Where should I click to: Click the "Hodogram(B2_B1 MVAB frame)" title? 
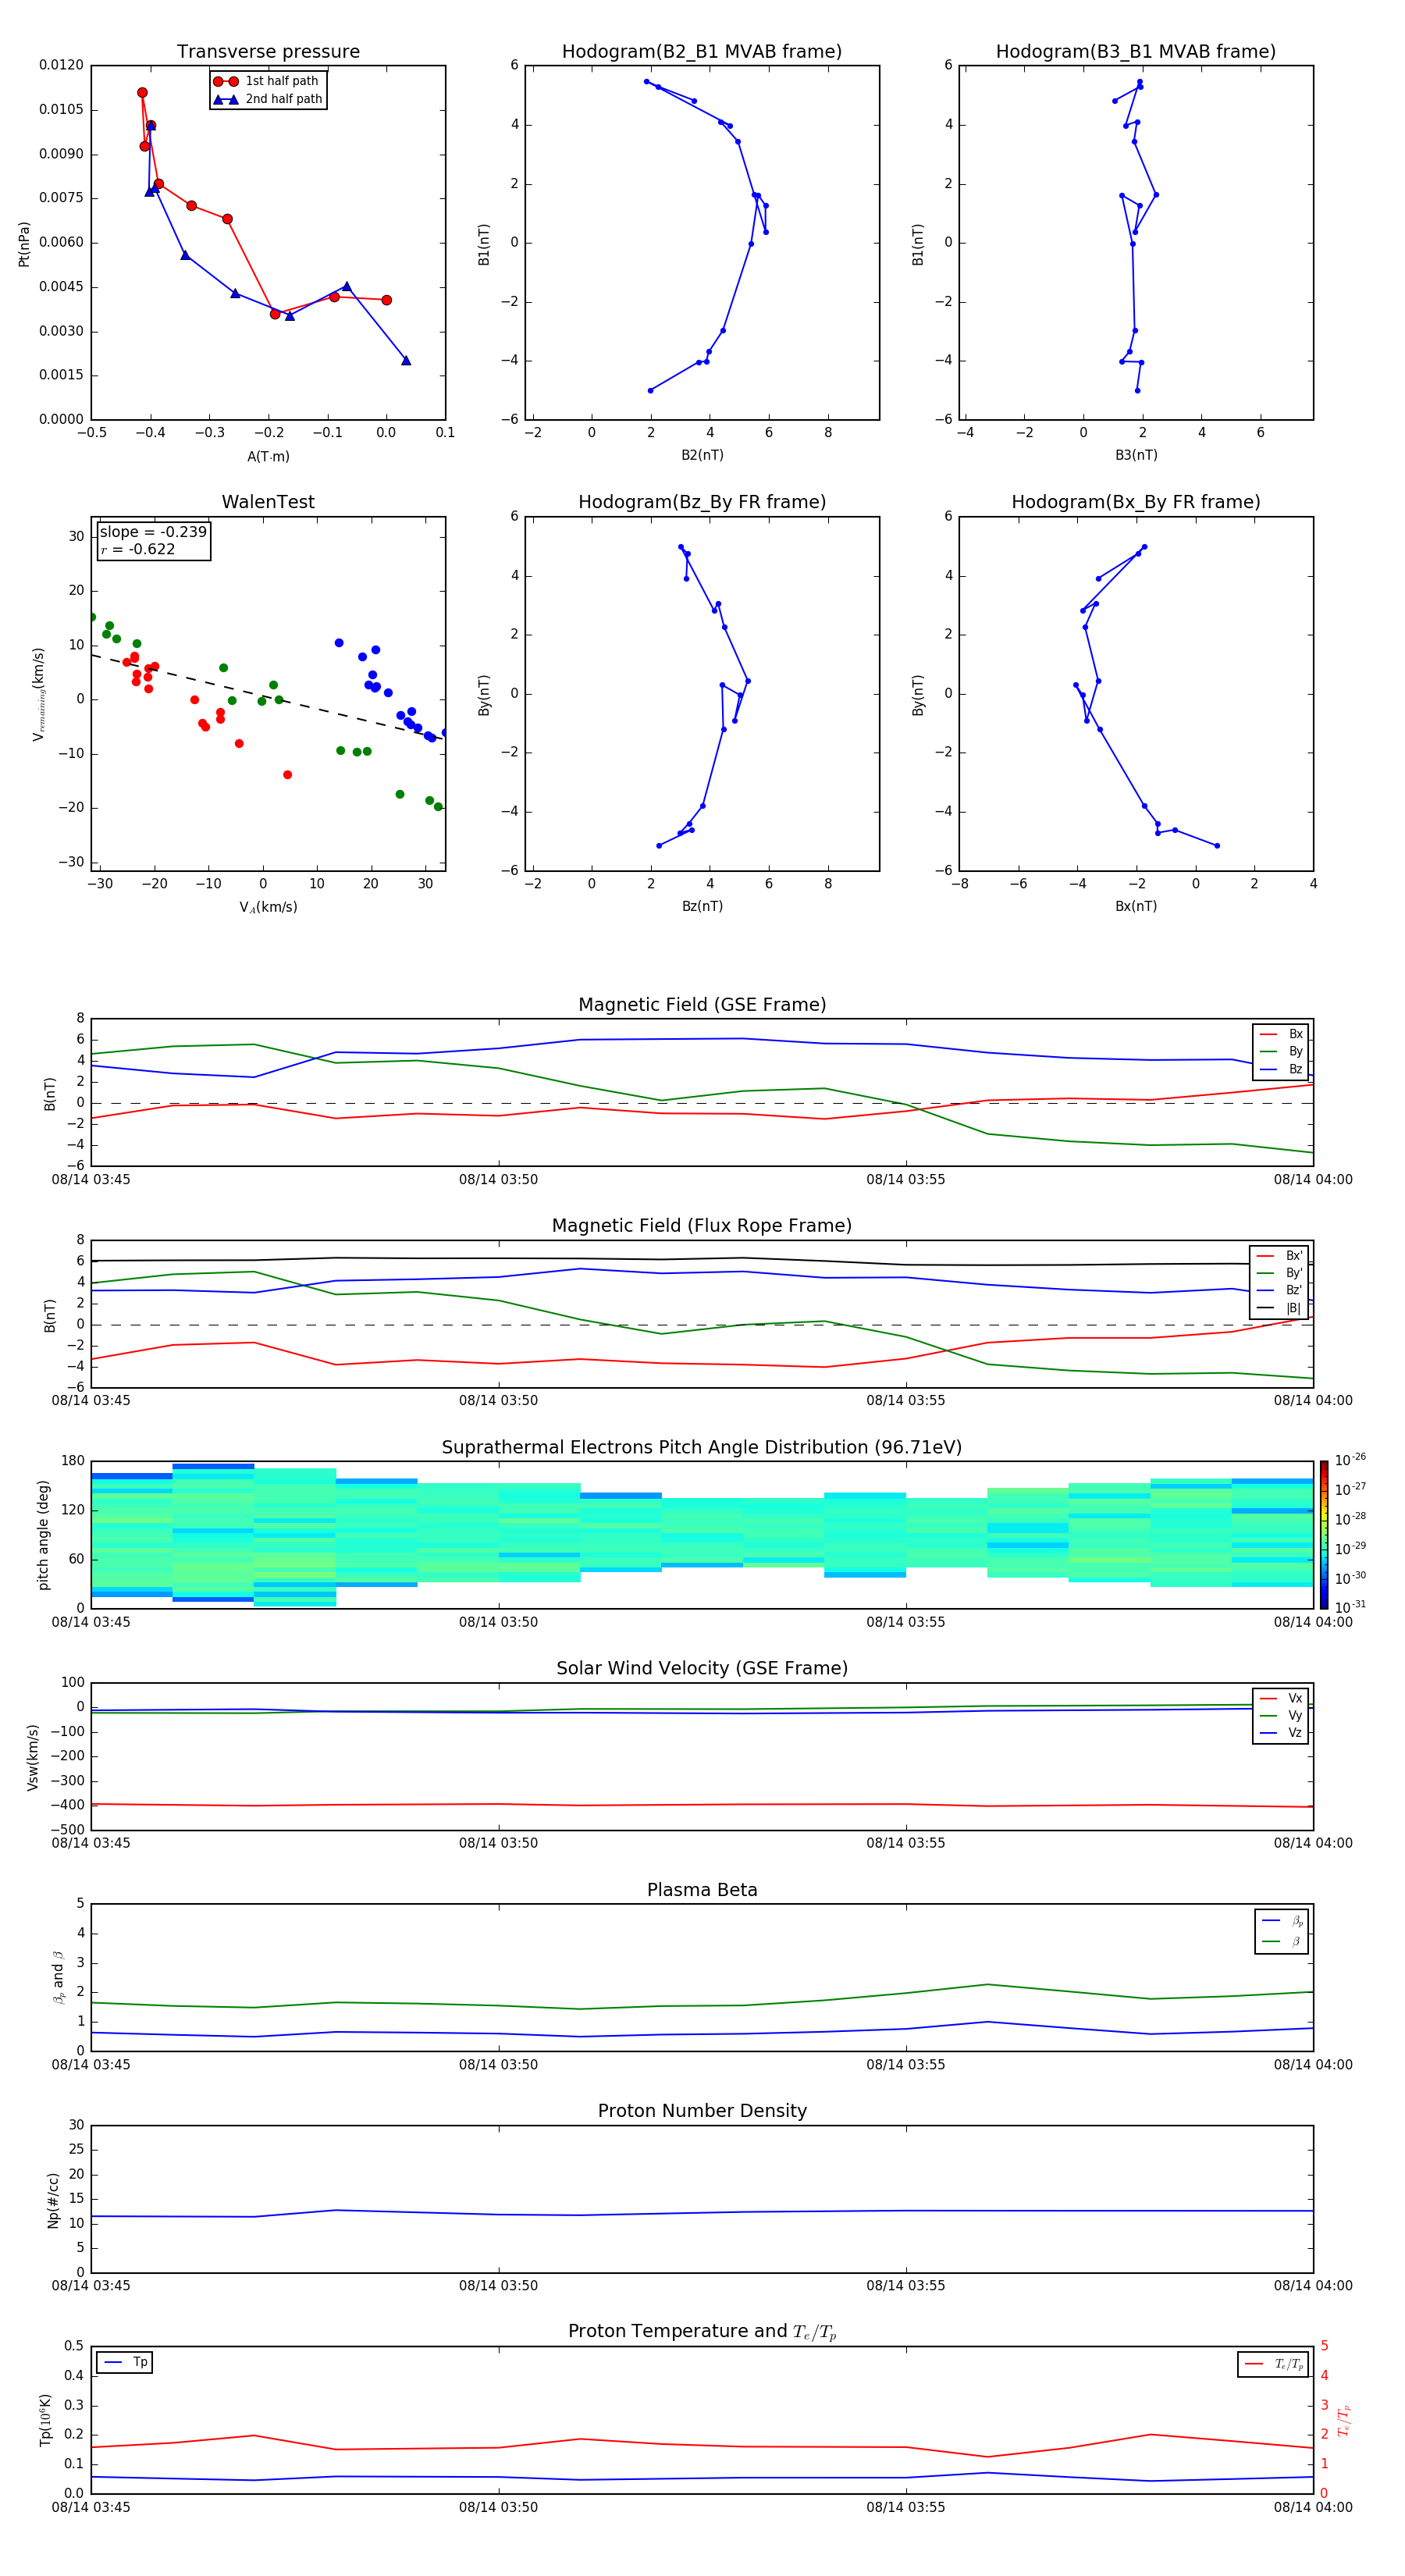coord(702,52)
